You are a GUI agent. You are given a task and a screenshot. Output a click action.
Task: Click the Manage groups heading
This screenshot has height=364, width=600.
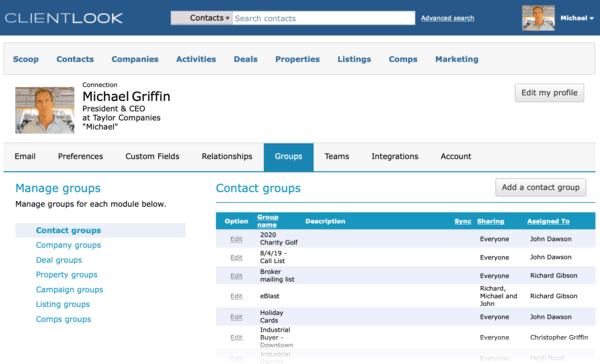[58, 188]
